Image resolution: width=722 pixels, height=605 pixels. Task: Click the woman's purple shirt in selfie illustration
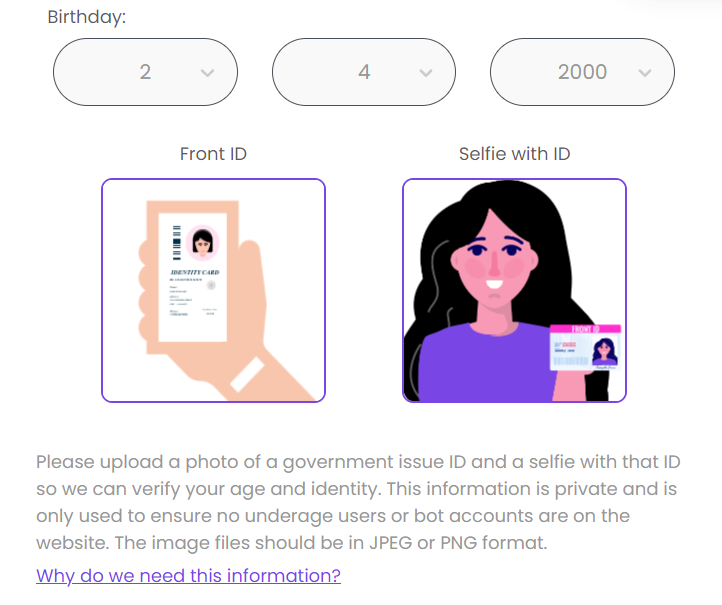point(470,365)
